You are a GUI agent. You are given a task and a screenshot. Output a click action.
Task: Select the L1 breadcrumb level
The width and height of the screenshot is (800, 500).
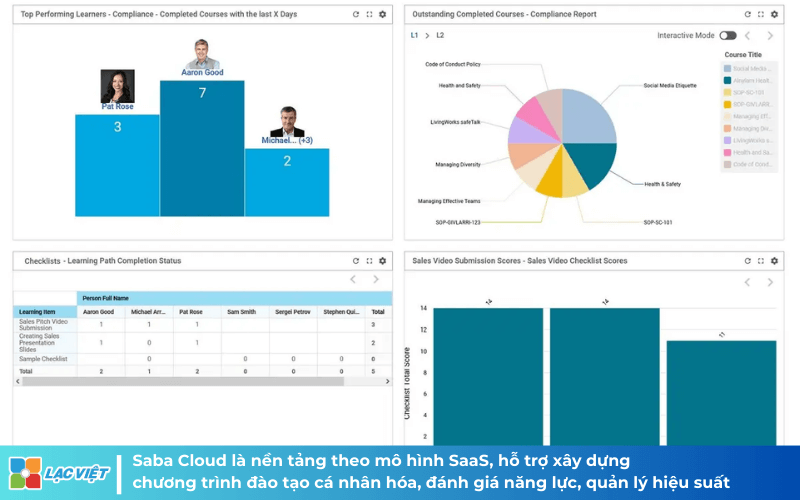coord(415,36)
